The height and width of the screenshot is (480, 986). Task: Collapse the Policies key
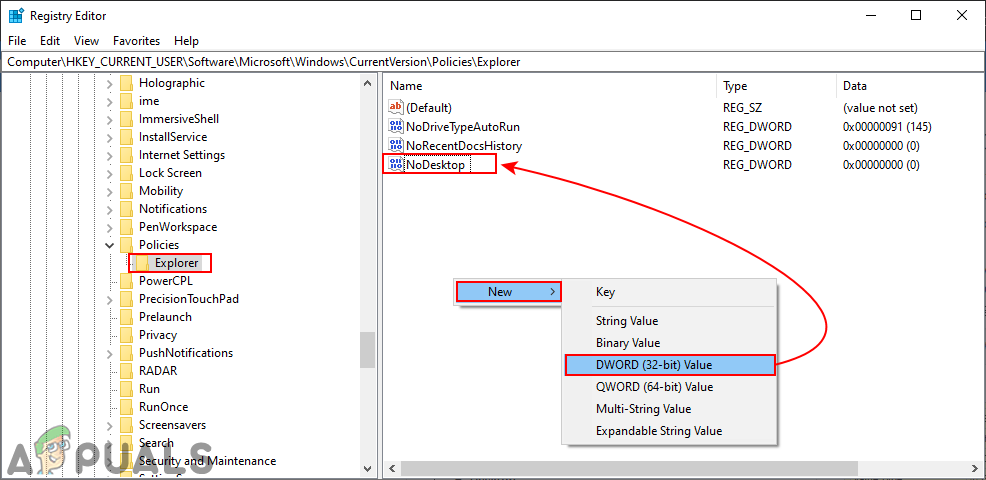pos(109,245)
